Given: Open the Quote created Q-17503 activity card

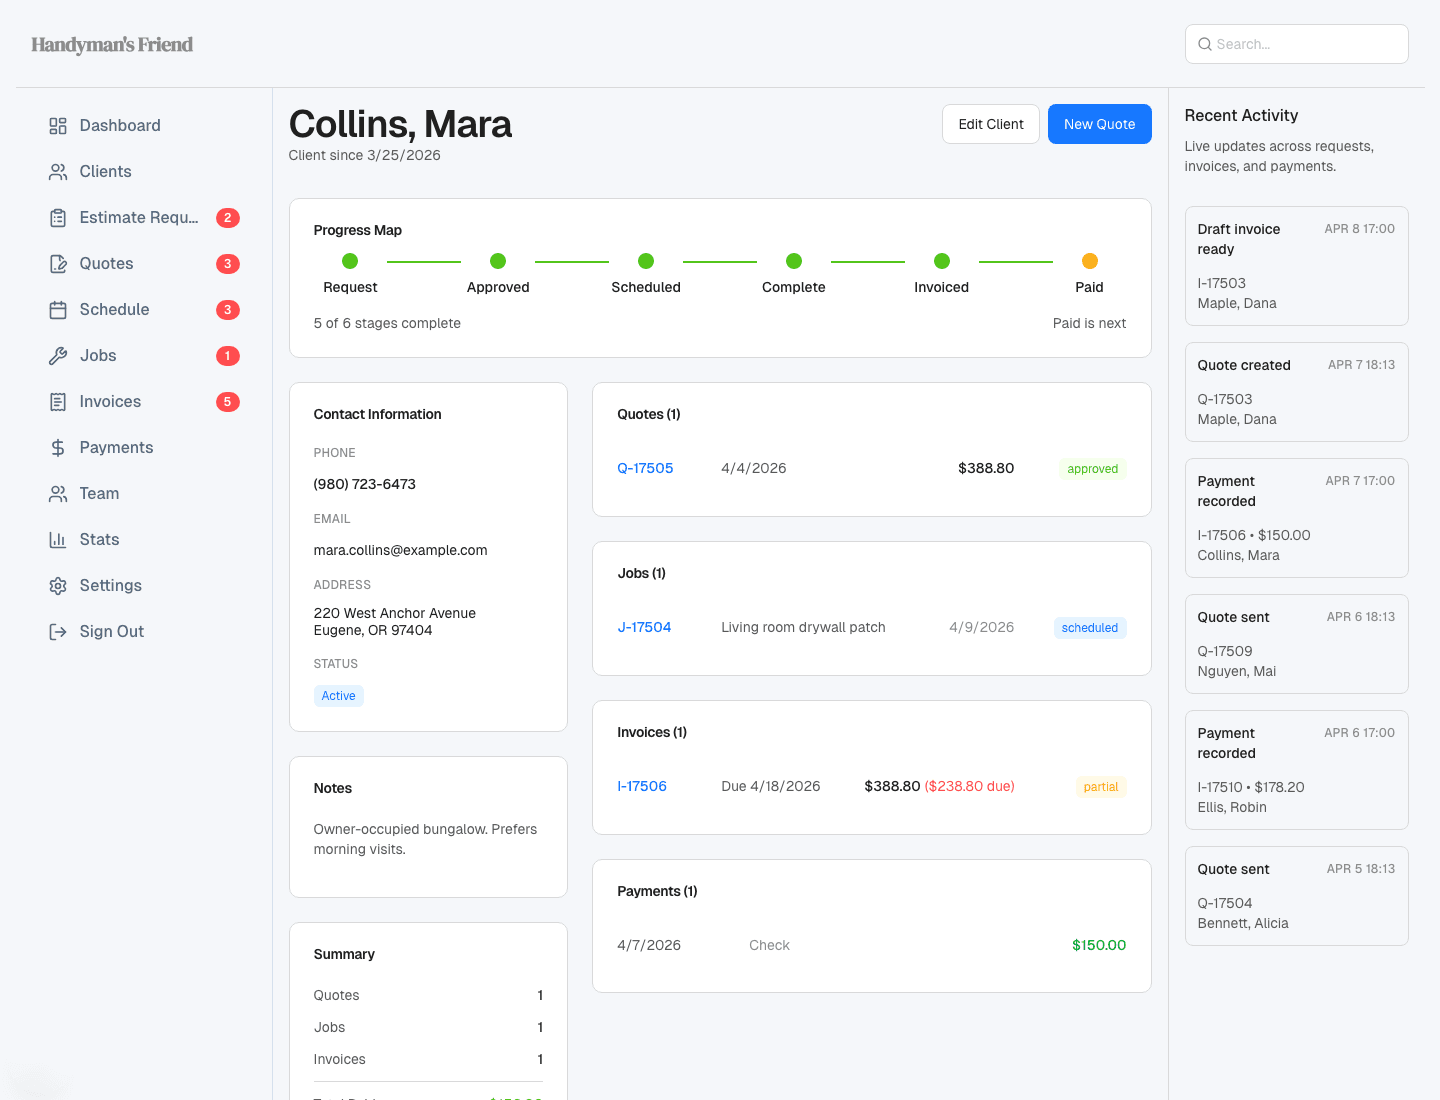Looking at the screenshot, I should tap(1297, 392).
